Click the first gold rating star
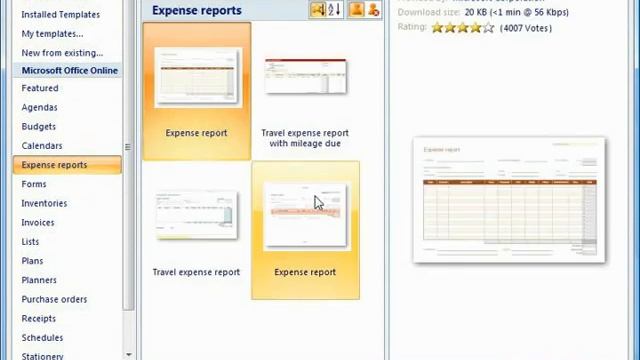Viewport: 640px width, 360px height. pyautogui.click(x=438, y=28)
